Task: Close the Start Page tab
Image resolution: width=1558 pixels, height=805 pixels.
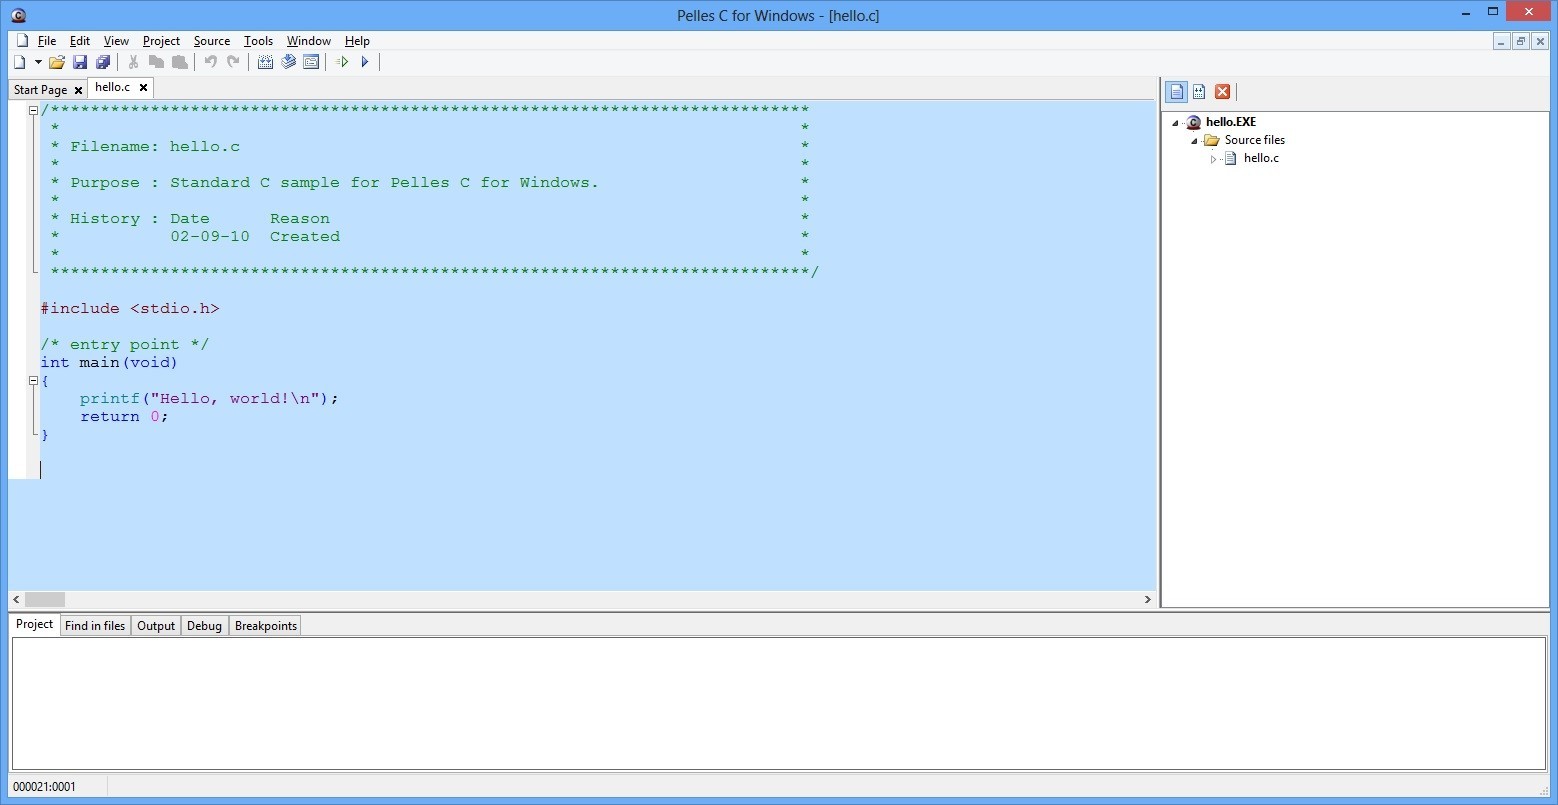Action: point(79,90)
